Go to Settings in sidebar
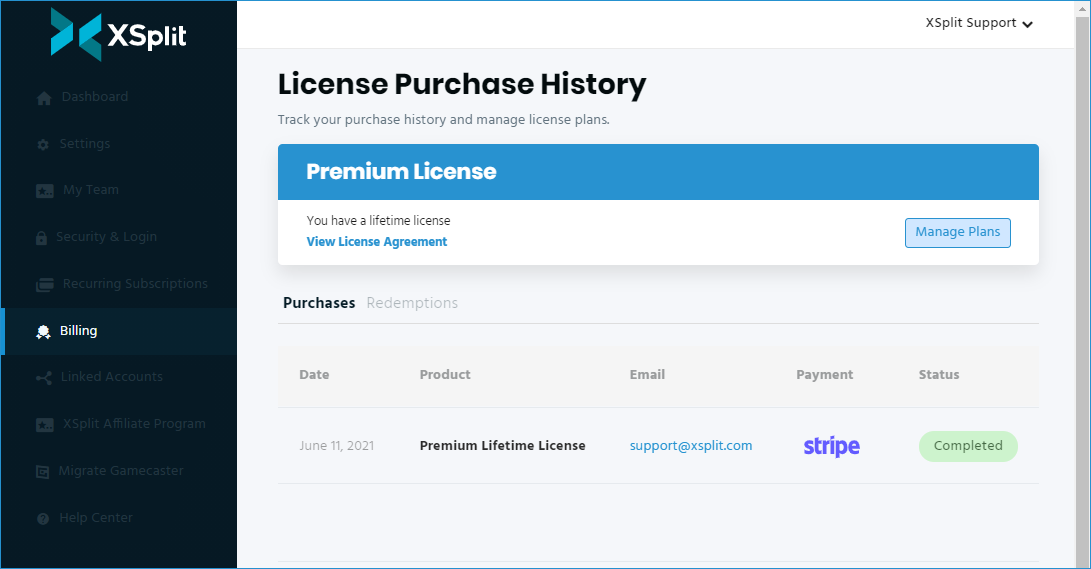The height and width of the screenshot is (569, 1091). [85, 143]
